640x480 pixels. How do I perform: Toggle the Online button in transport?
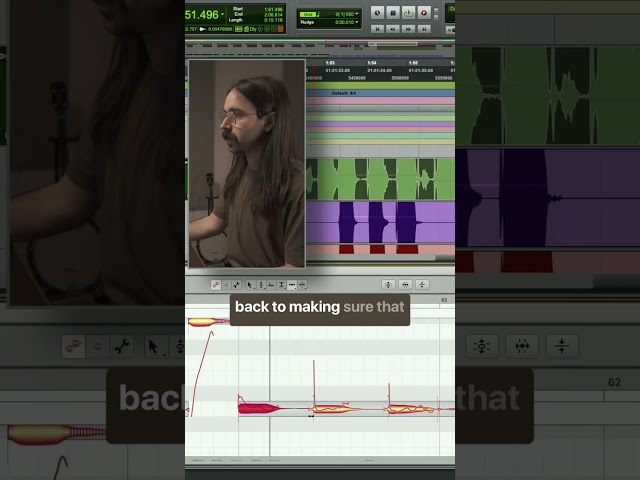(x=377, y=13)
